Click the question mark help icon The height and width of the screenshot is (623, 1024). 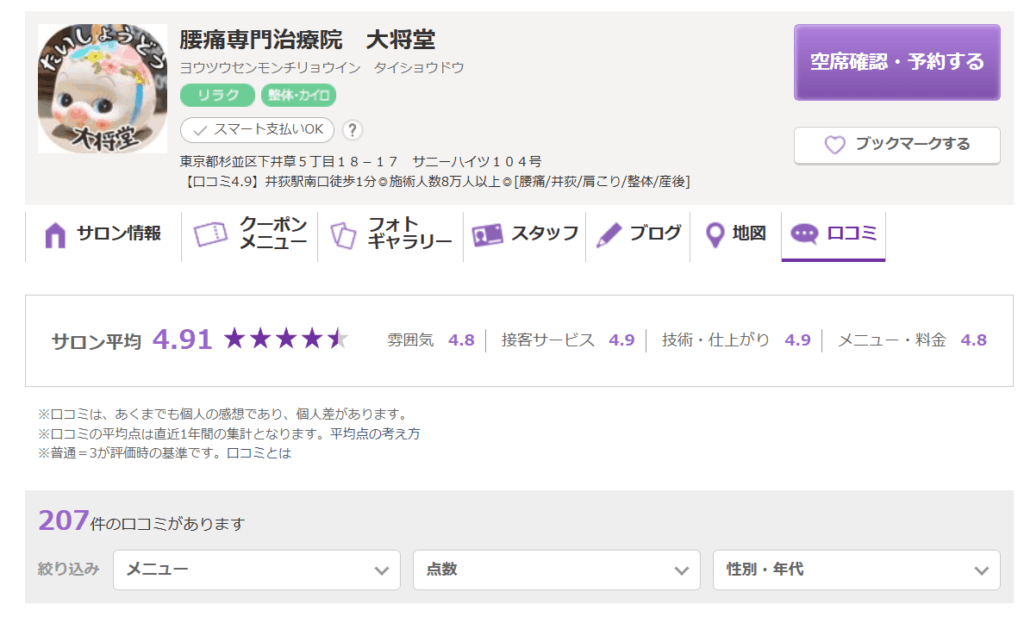pyautogui.click(x=352, y=130)
